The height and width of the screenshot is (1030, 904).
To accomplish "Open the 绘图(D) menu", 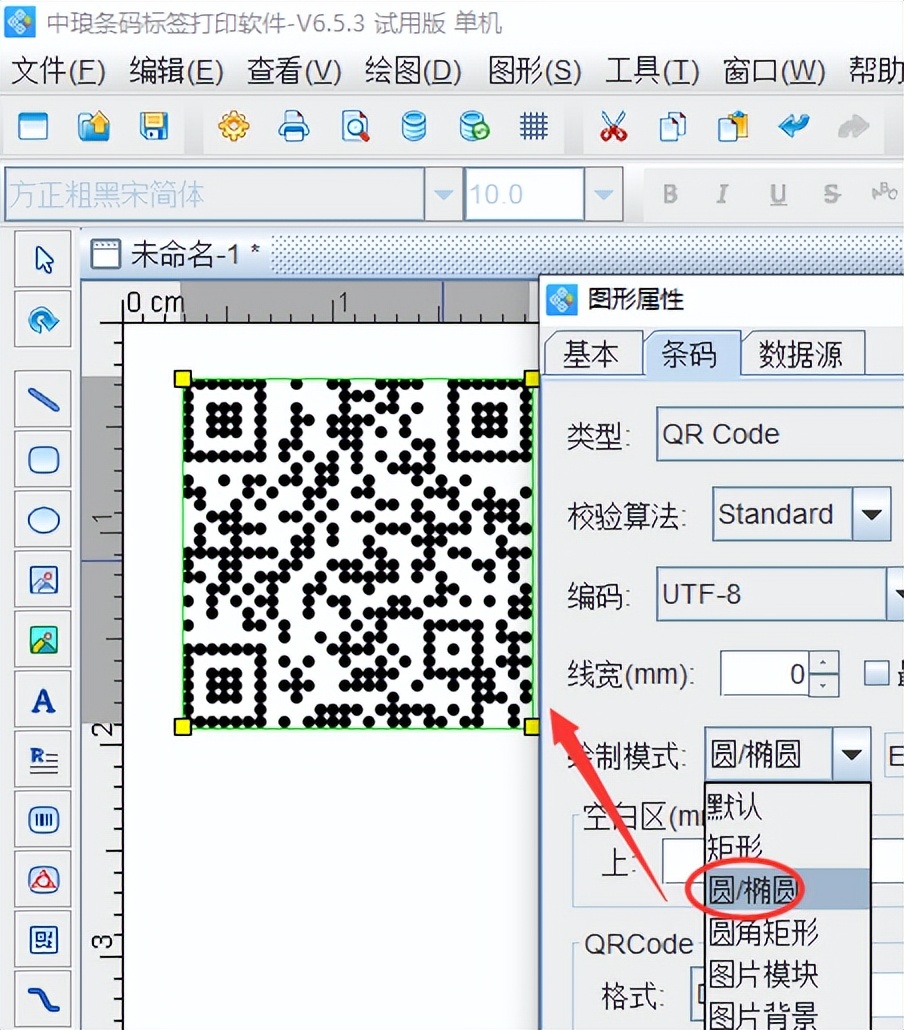I will pos(413,71).
